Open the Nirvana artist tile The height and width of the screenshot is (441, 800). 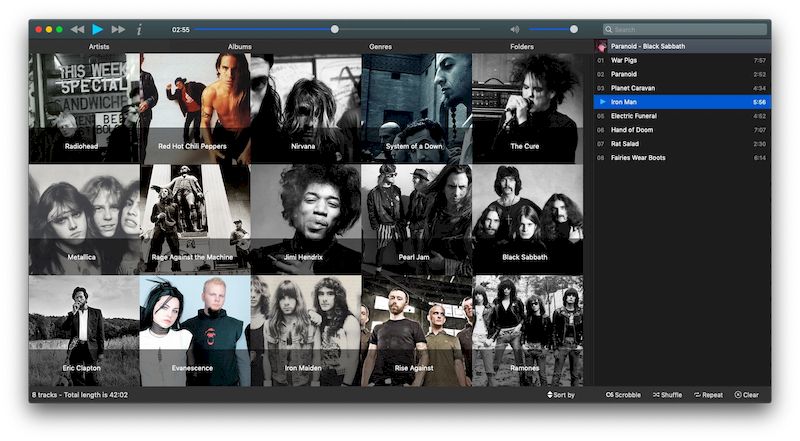click(x=306, y=108)
